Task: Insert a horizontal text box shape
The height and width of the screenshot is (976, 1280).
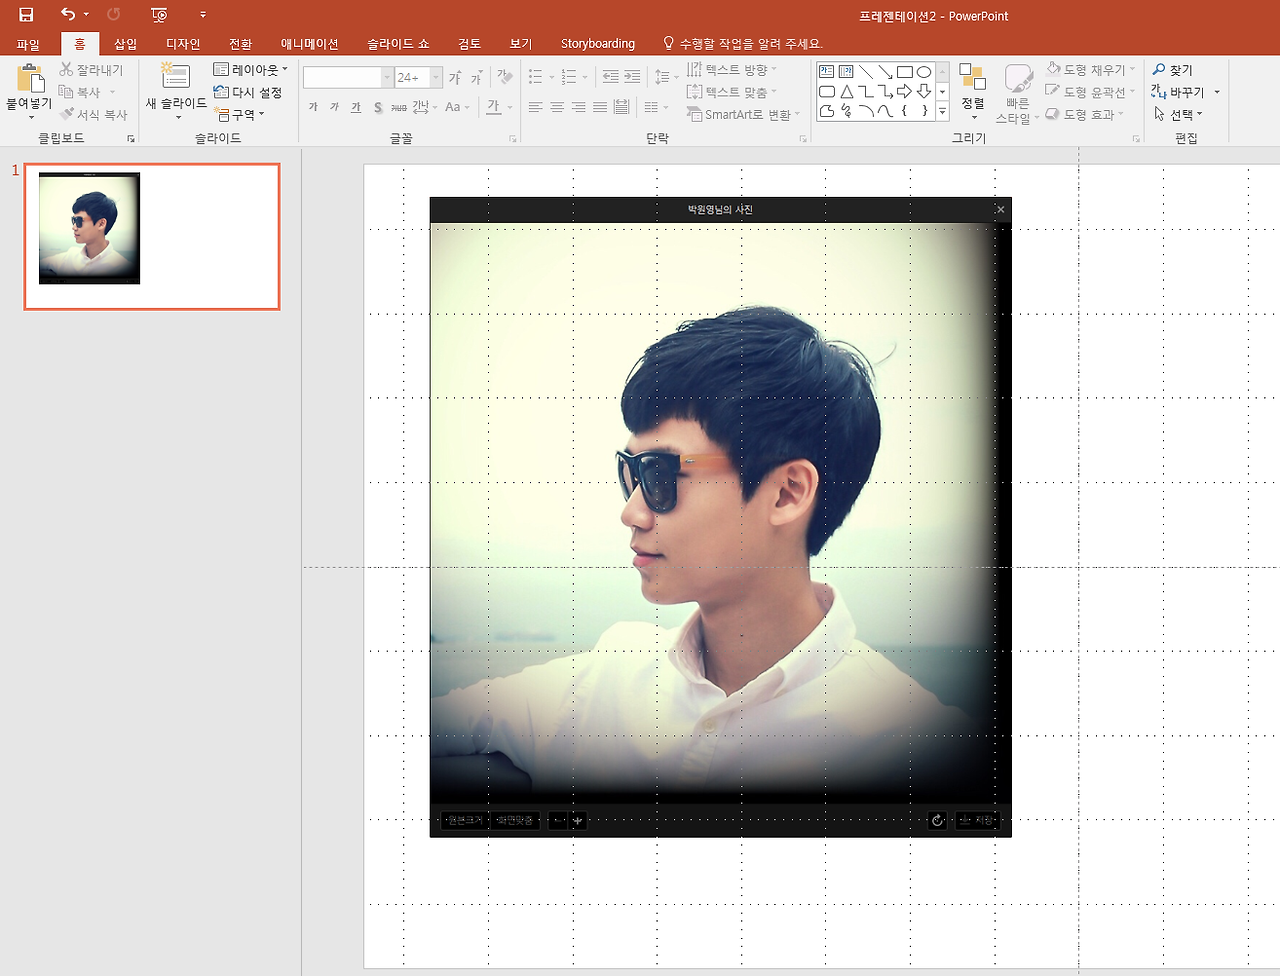Action: pos(827,72)
